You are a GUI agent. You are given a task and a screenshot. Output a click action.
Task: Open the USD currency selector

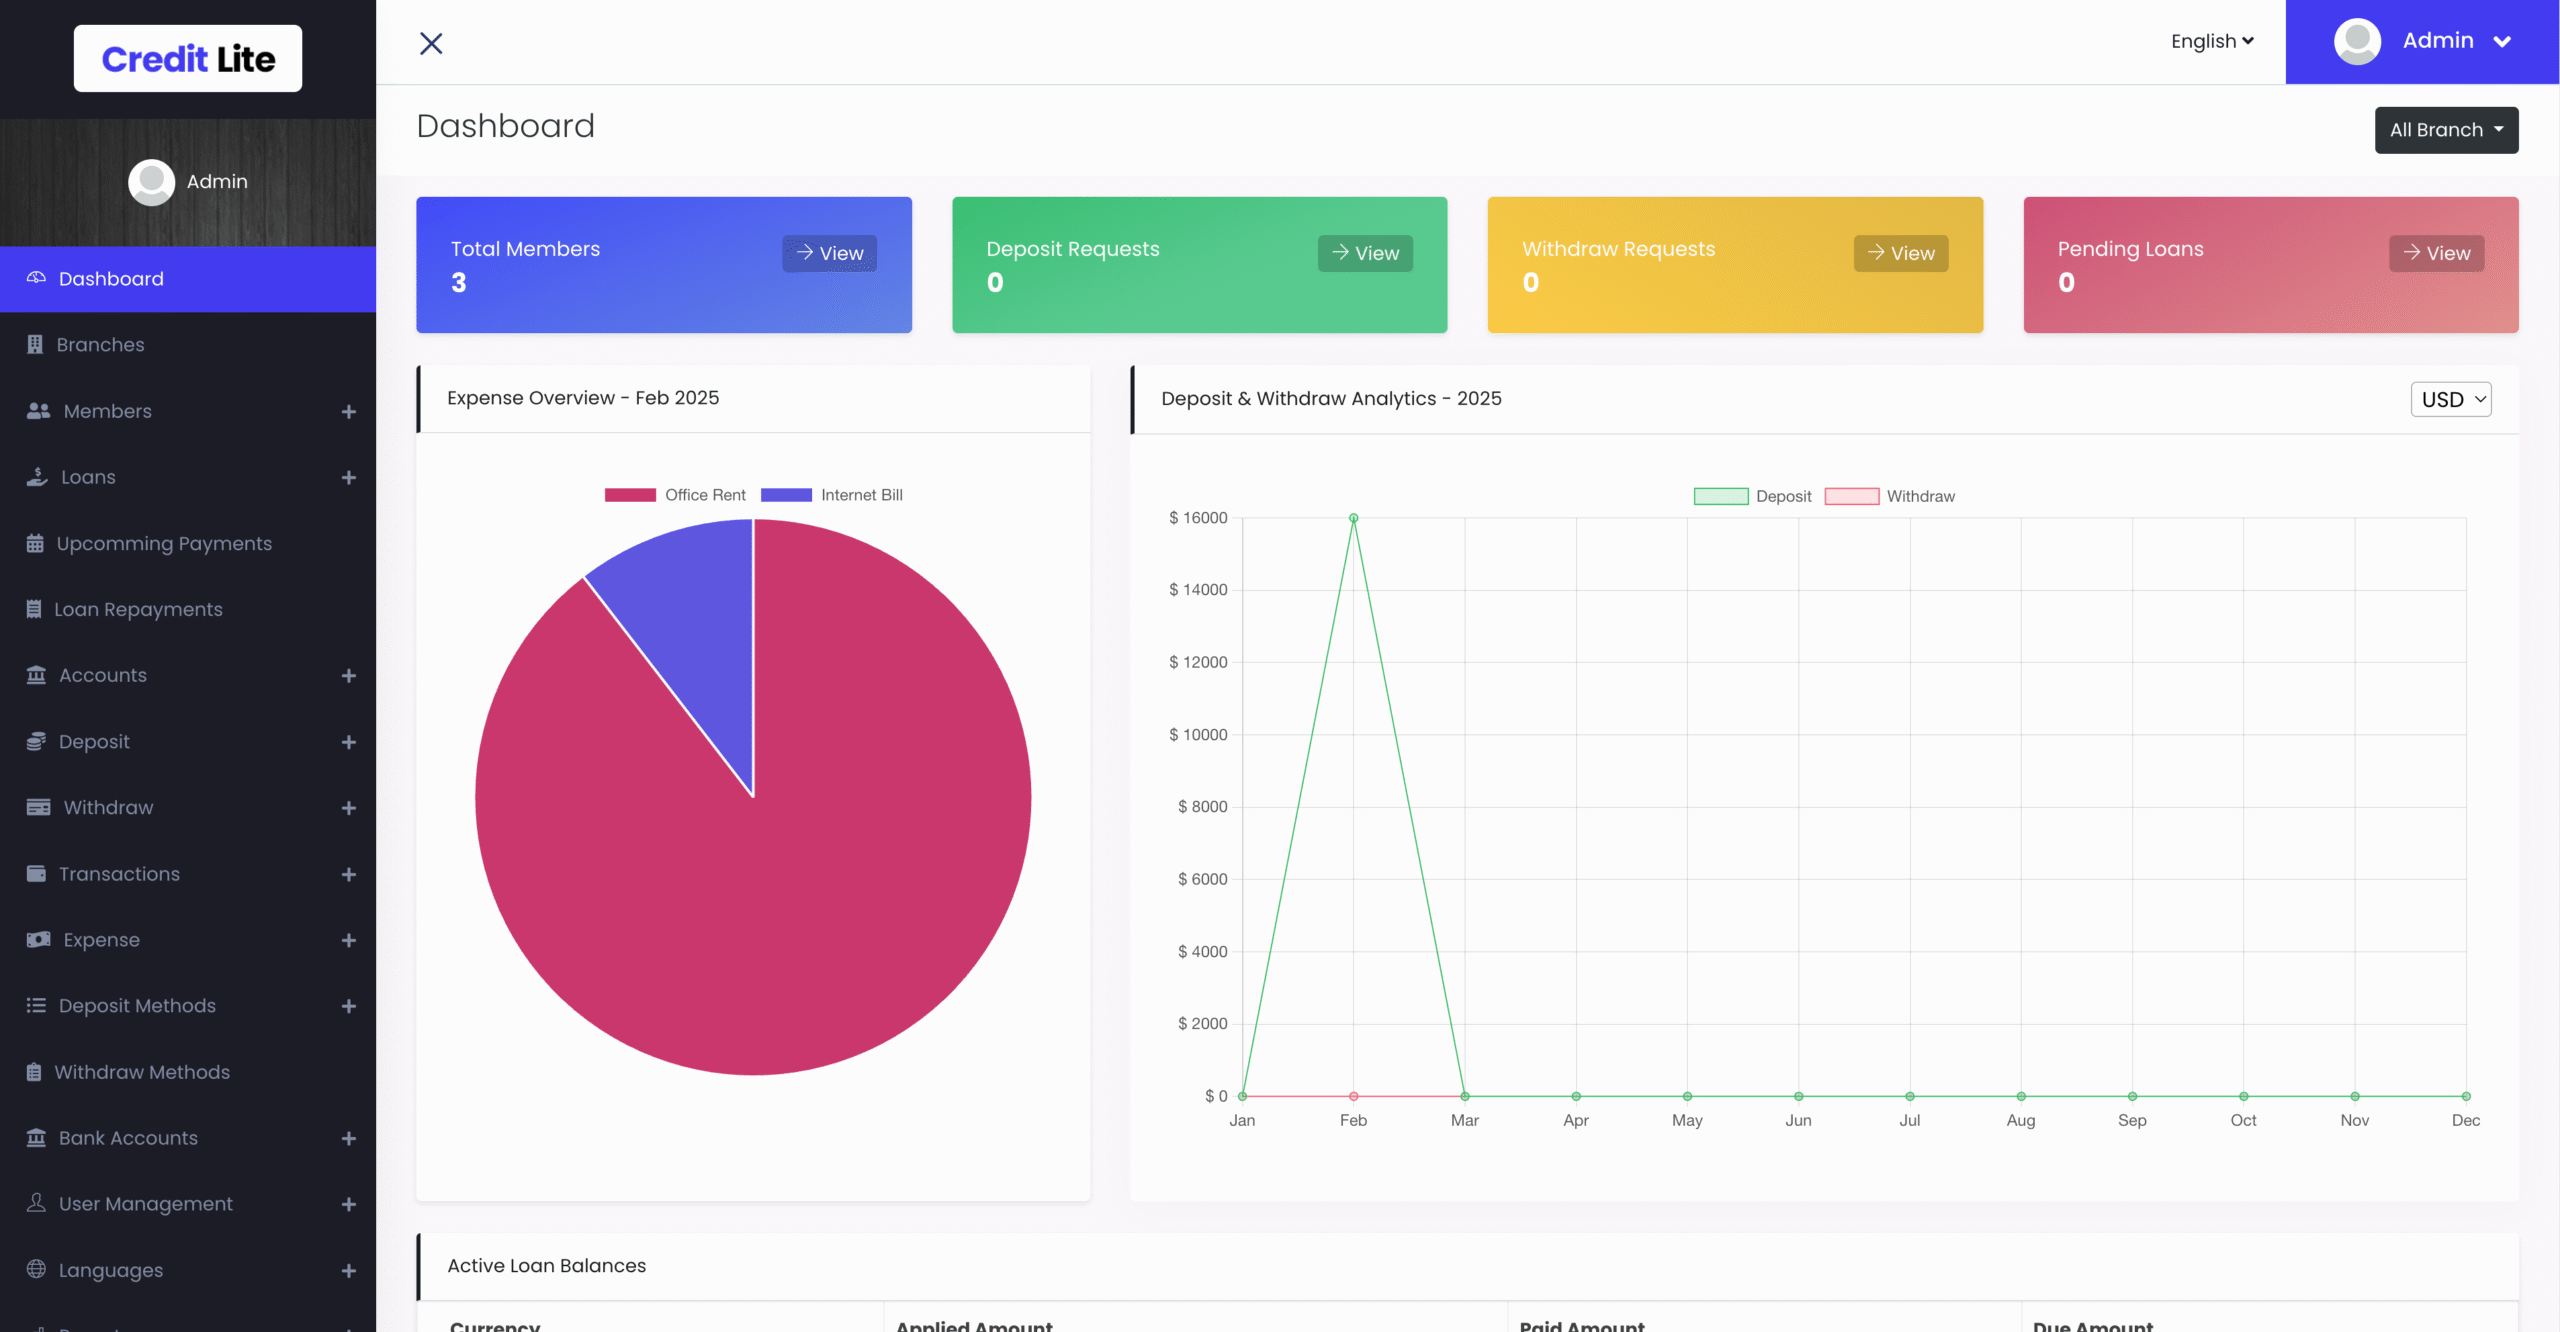tap(2450, 399)
